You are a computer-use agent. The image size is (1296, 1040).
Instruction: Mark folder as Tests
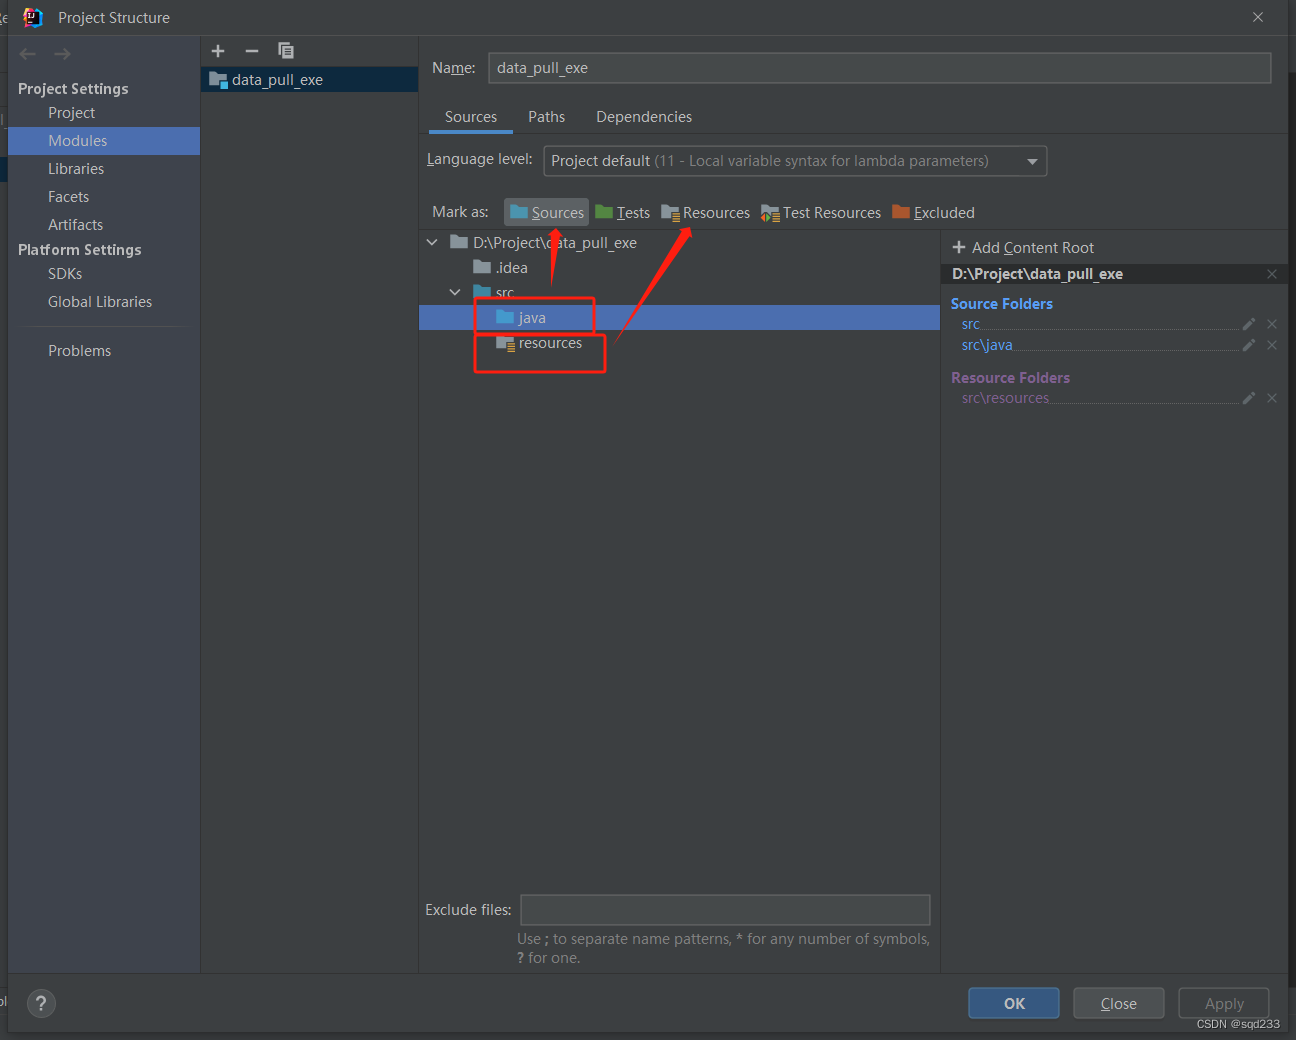[x=622, y=212]
